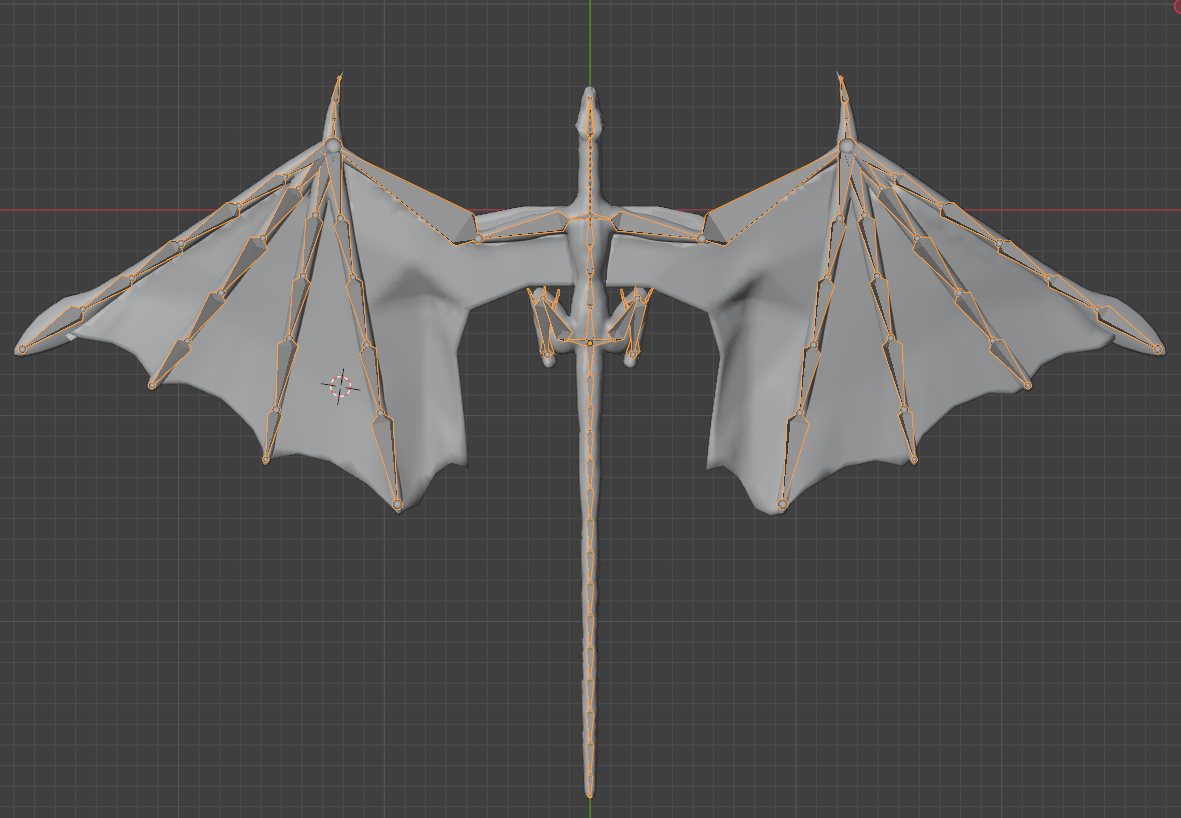This screenshot has height=818, width=1181.
Task: Select the hip joint between the hind legs
Action: (590, 343)
